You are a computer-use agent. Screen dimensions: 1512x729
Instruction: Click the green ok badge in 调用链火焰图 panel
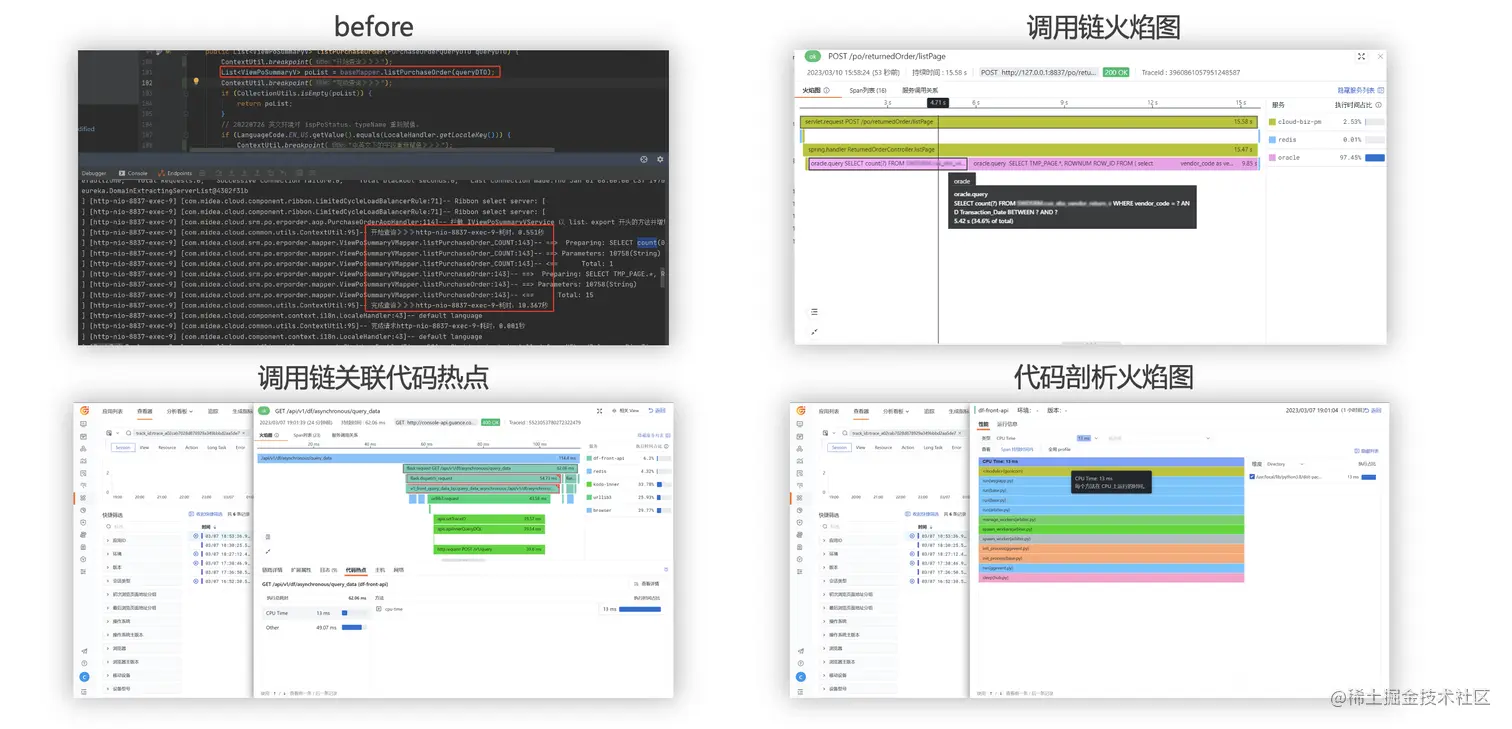point(812,56)
